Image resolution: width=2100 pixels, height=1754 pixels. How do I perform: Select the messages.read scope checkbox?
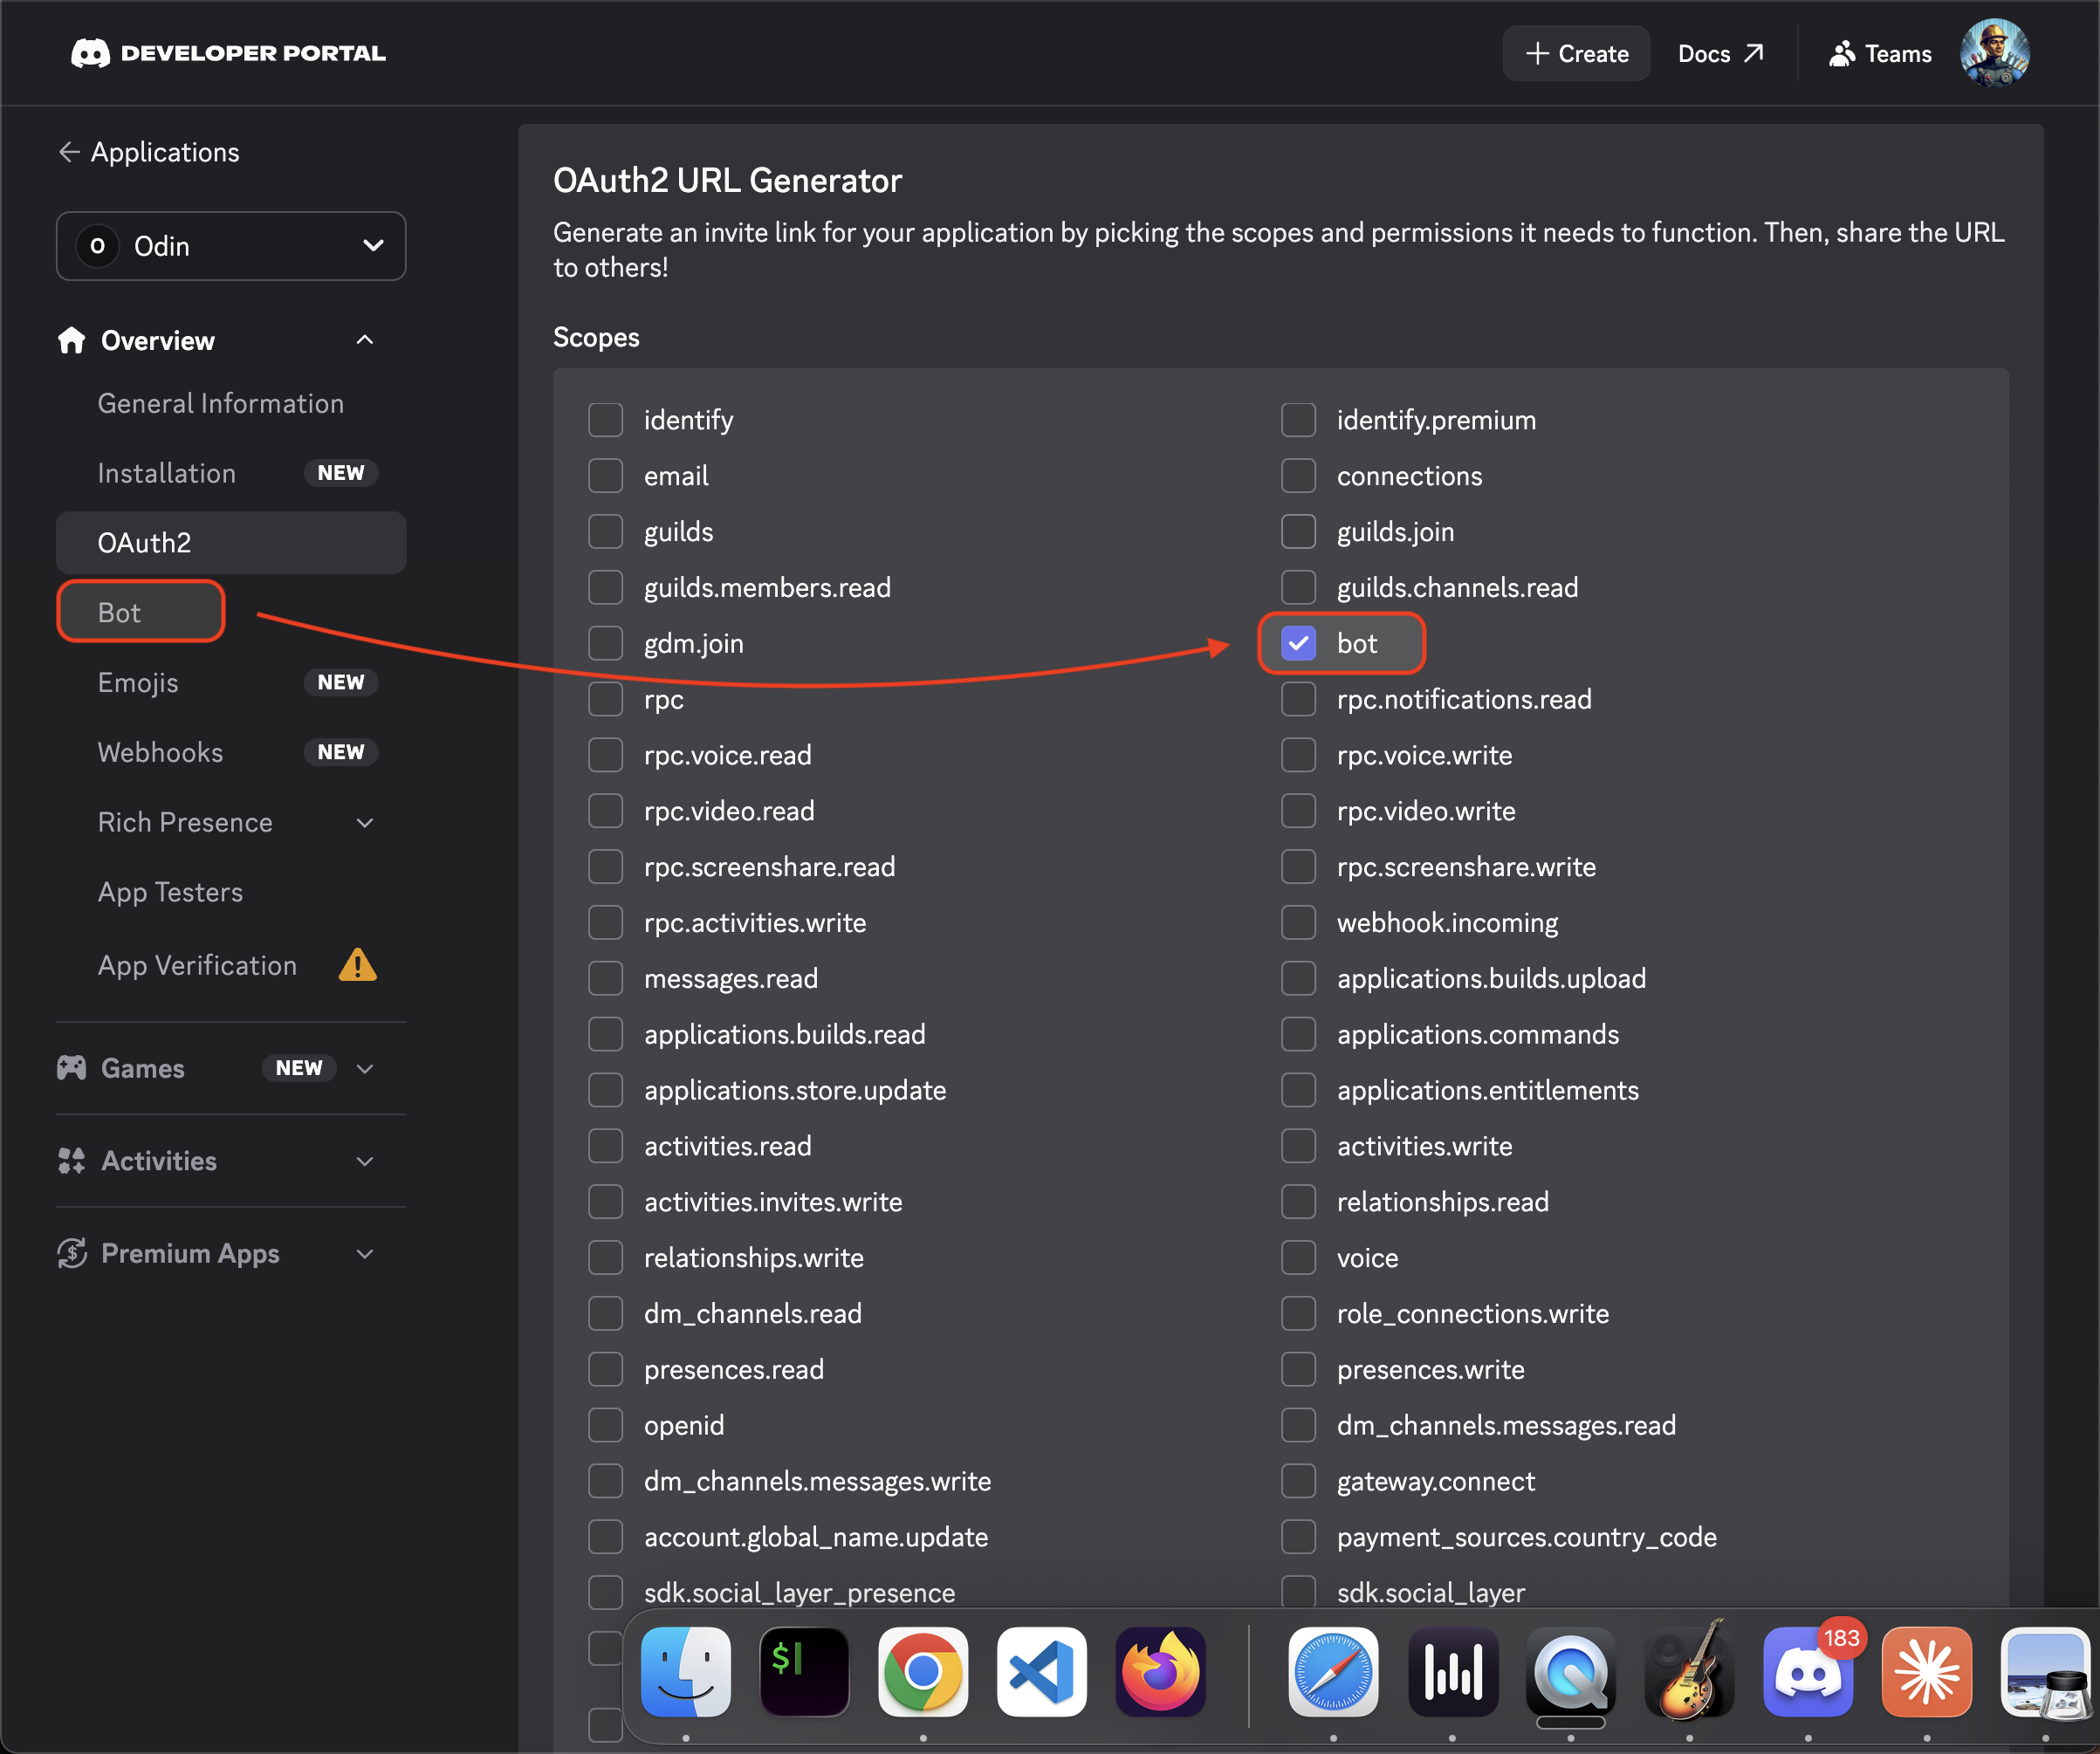[x=605, y=978]
